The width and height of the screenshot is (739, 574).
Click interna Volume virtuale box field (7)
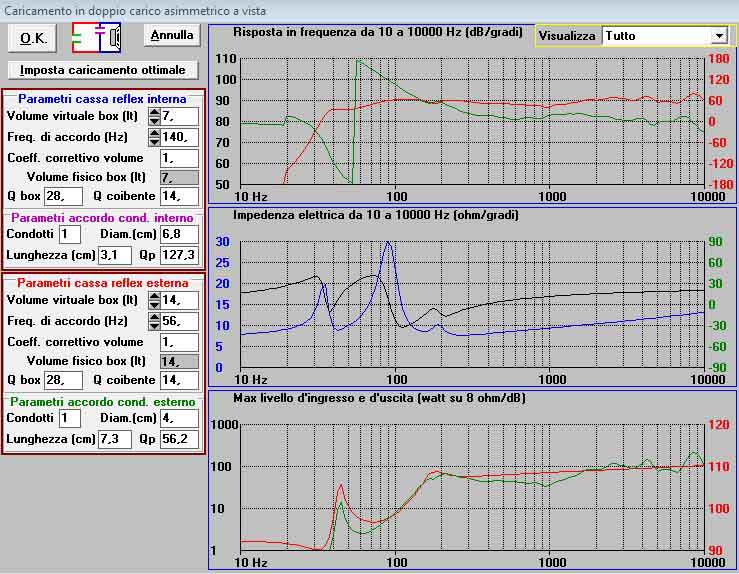pyautogui.click(x=180, y=116)
